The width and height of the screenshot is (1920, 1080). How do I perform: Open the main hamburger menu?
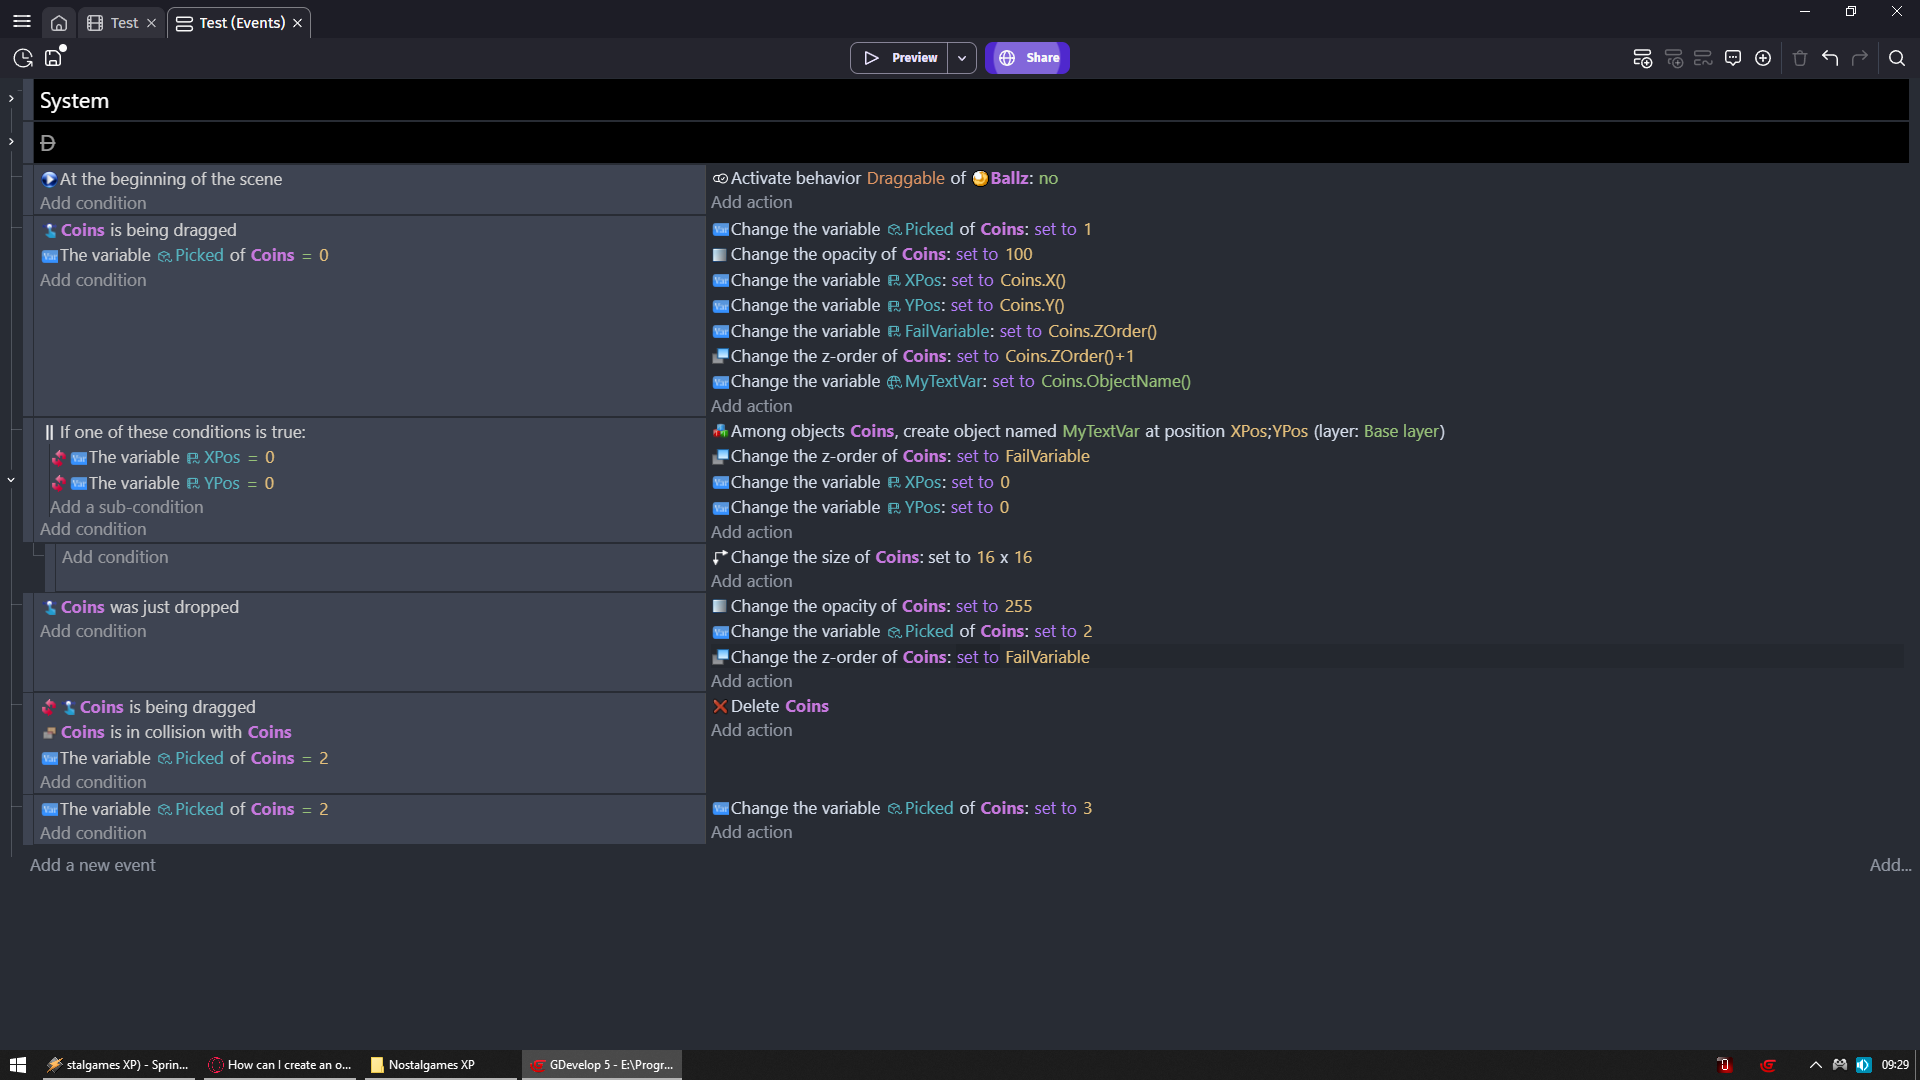tap(21, 22)
